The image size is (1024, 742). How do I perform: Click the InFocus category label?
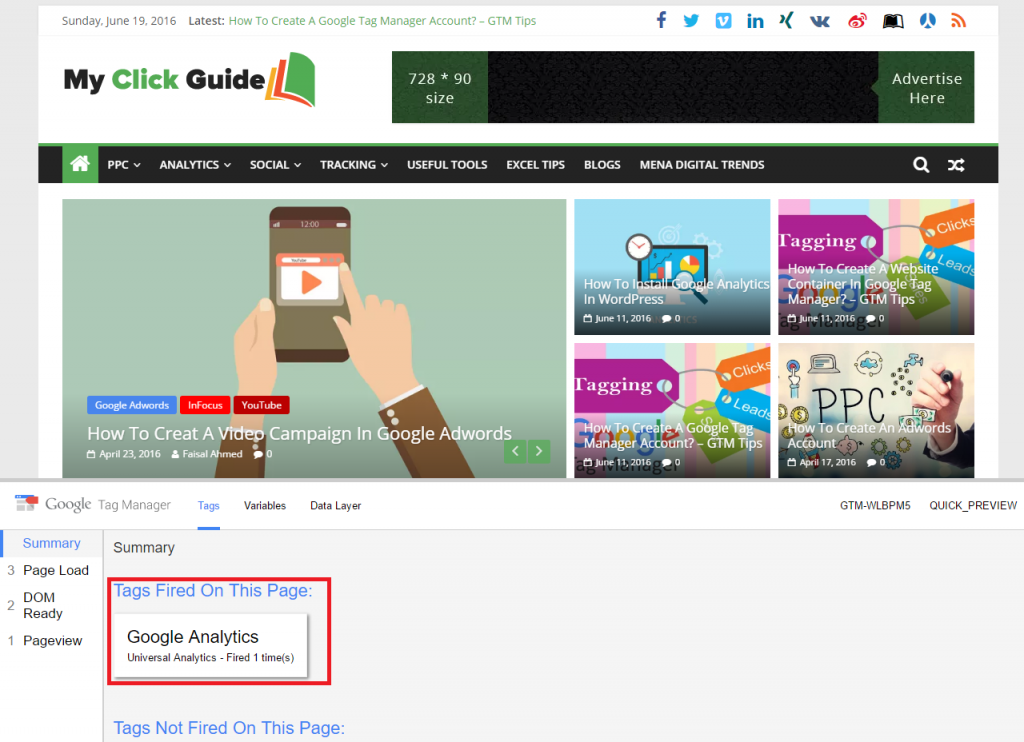(205, 405)
